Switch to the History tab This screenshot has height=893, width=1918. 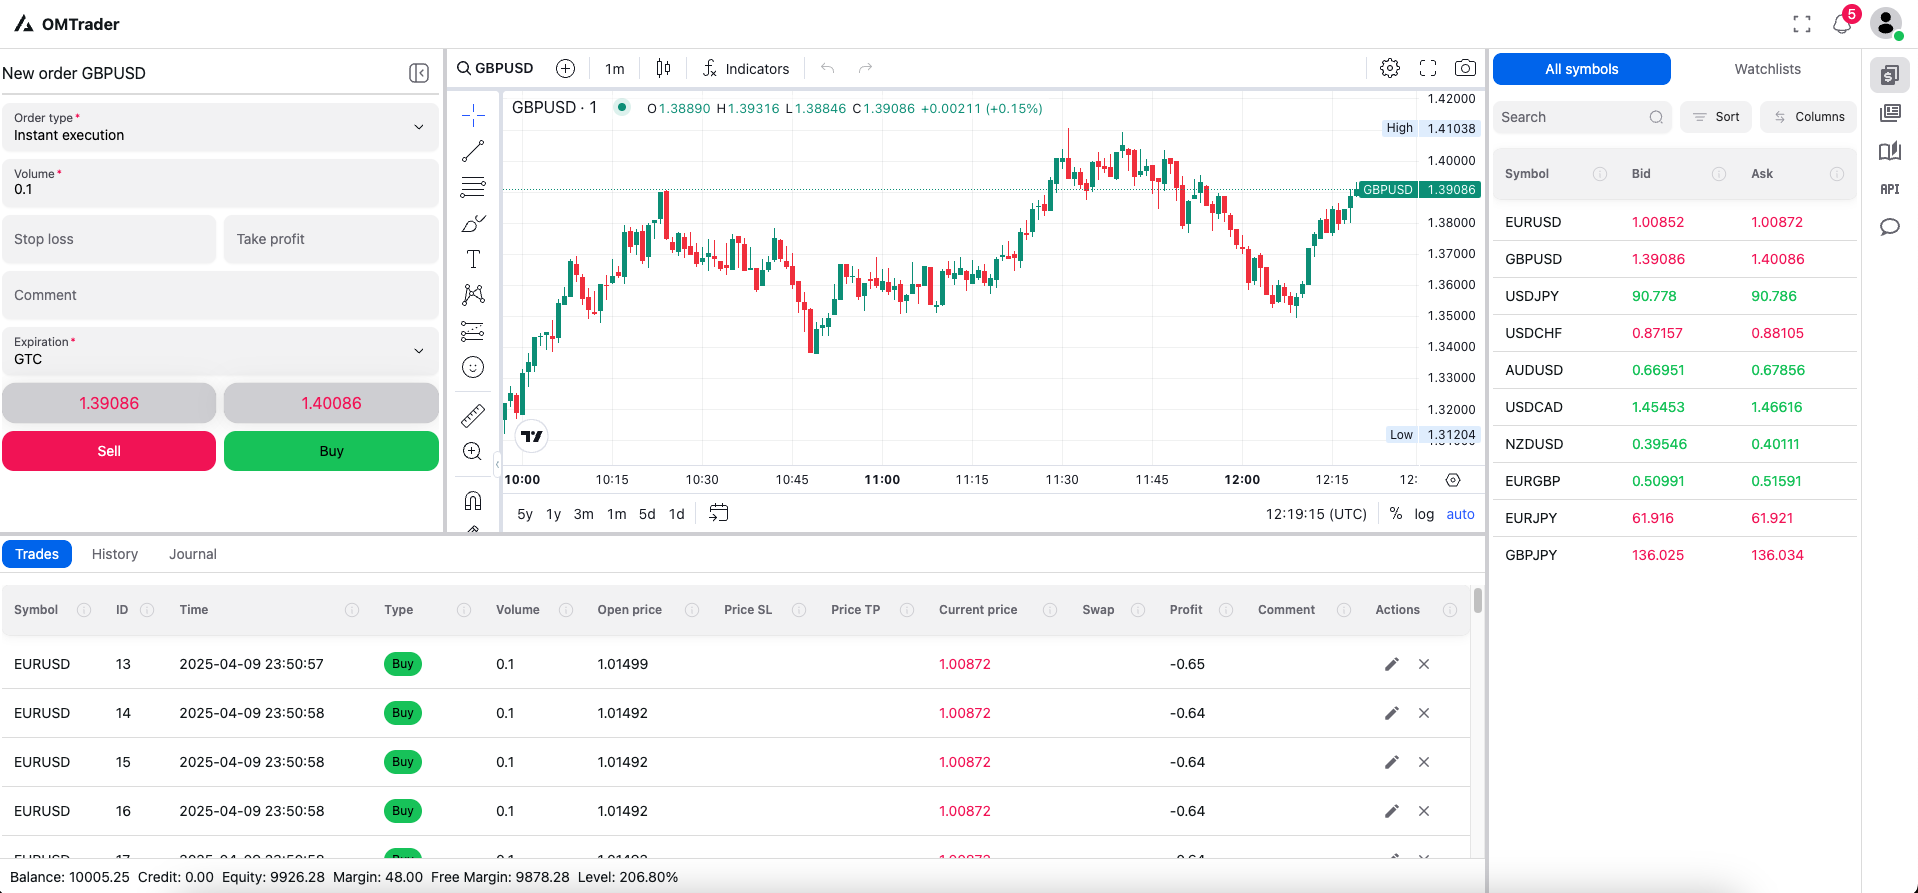click(115, 554)
